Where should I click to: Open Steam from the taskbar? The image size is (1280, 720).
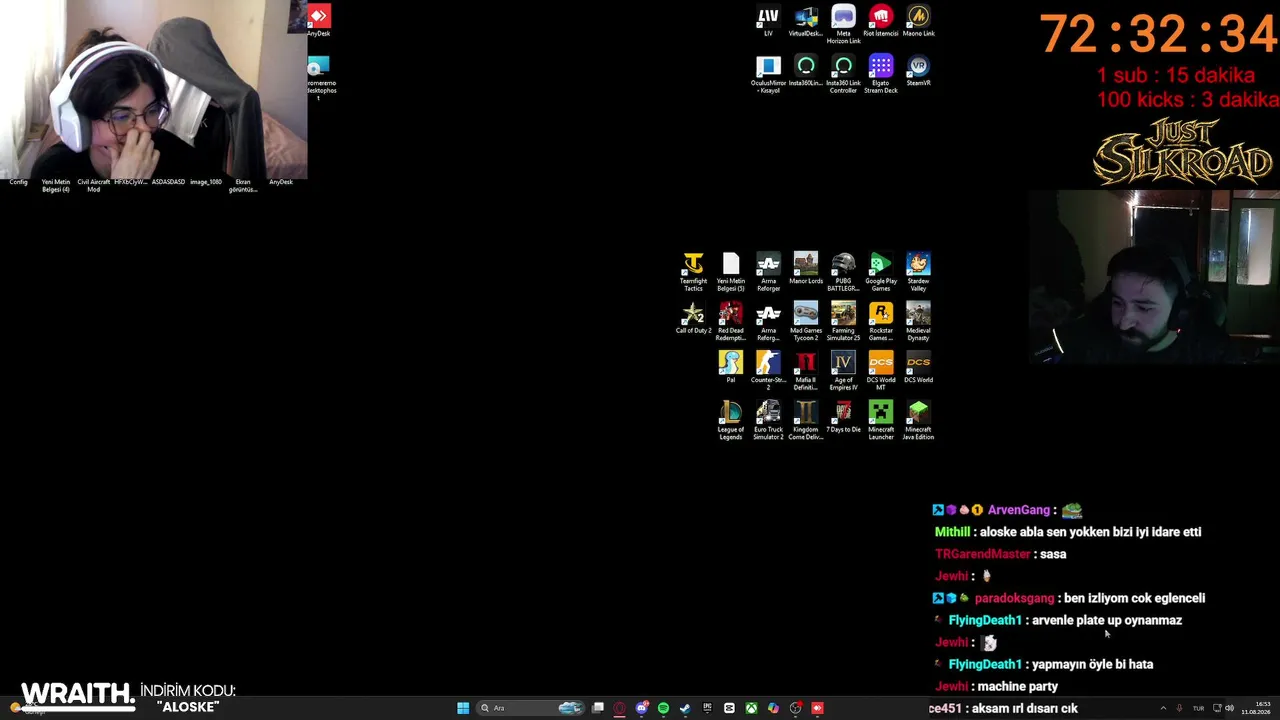pos(685,708)
